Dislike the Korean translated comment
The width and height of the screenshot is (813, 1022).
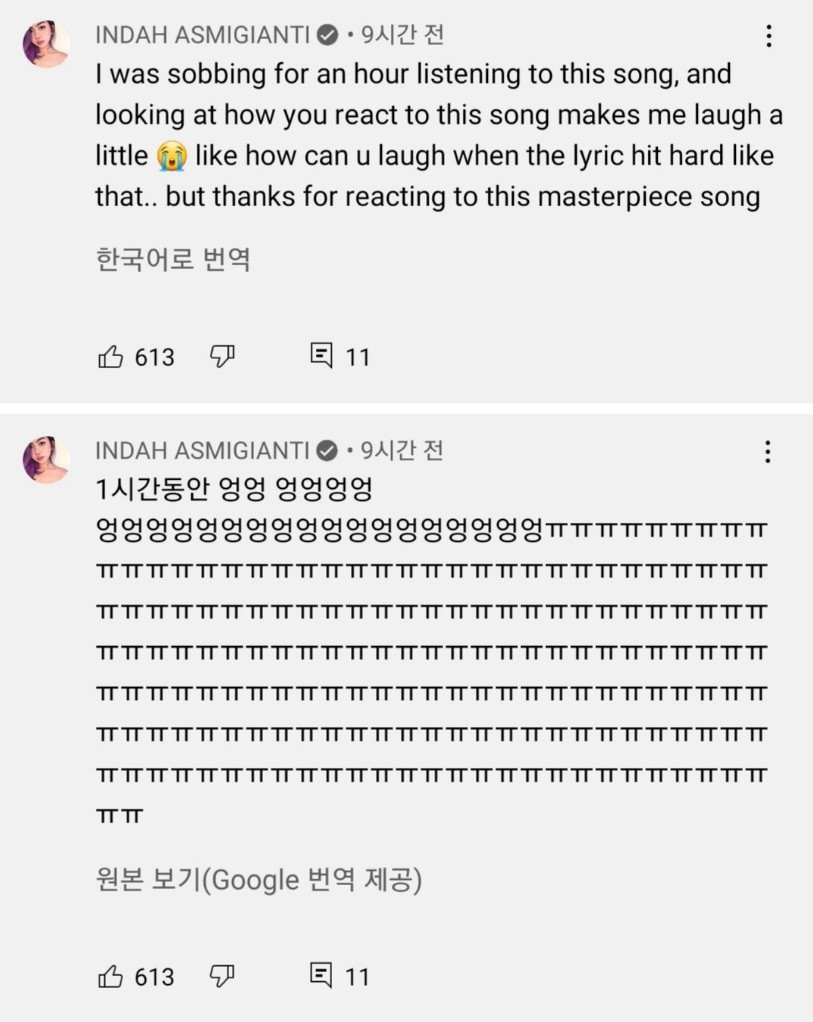pyautogui.click(x=221, y=976)
